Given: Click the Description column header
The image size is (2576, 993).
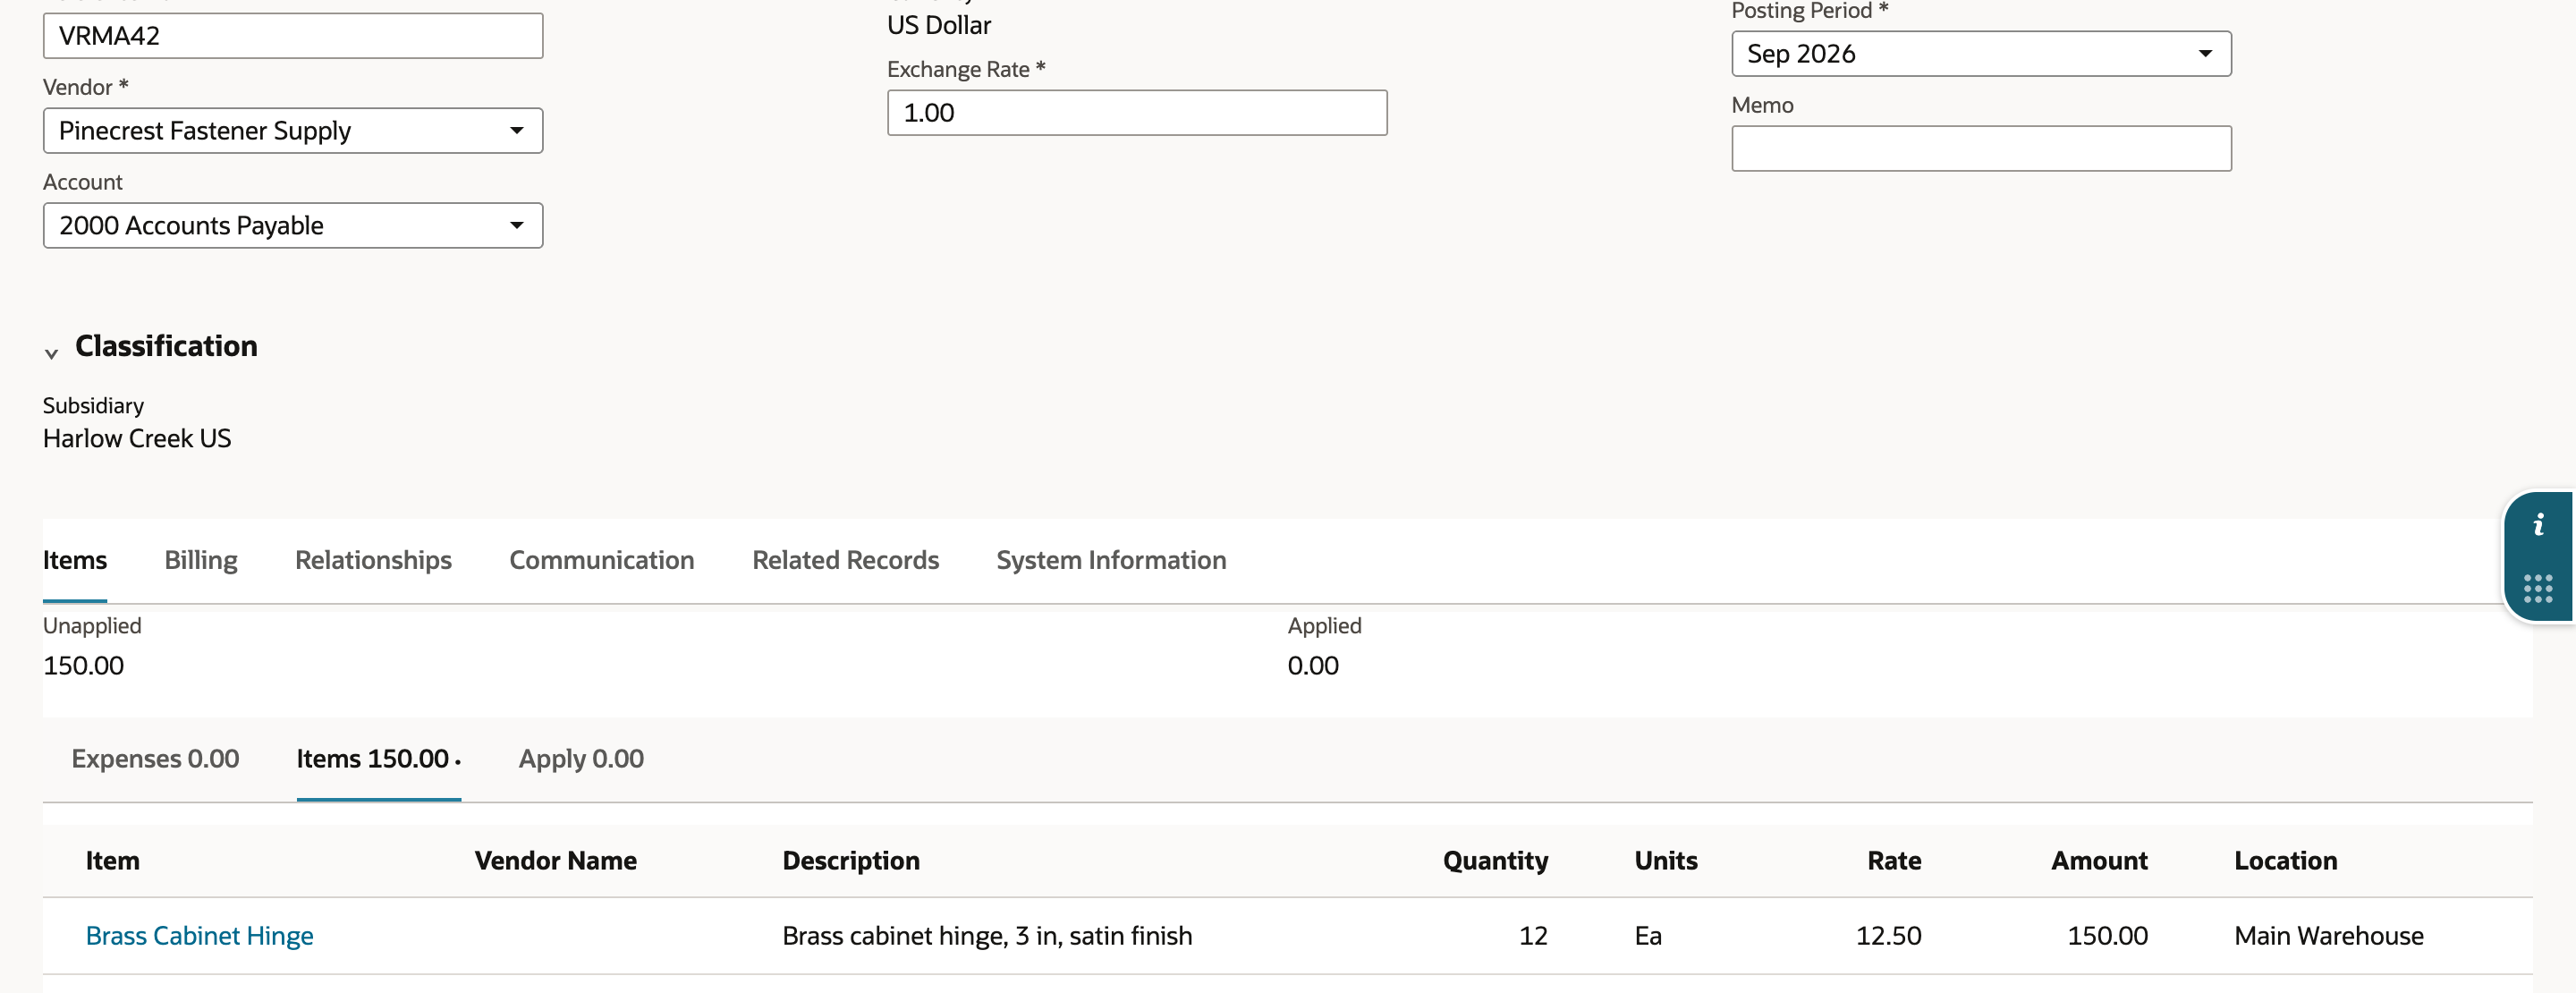Looking at the screenshot, I should click(x=851, y=861).
